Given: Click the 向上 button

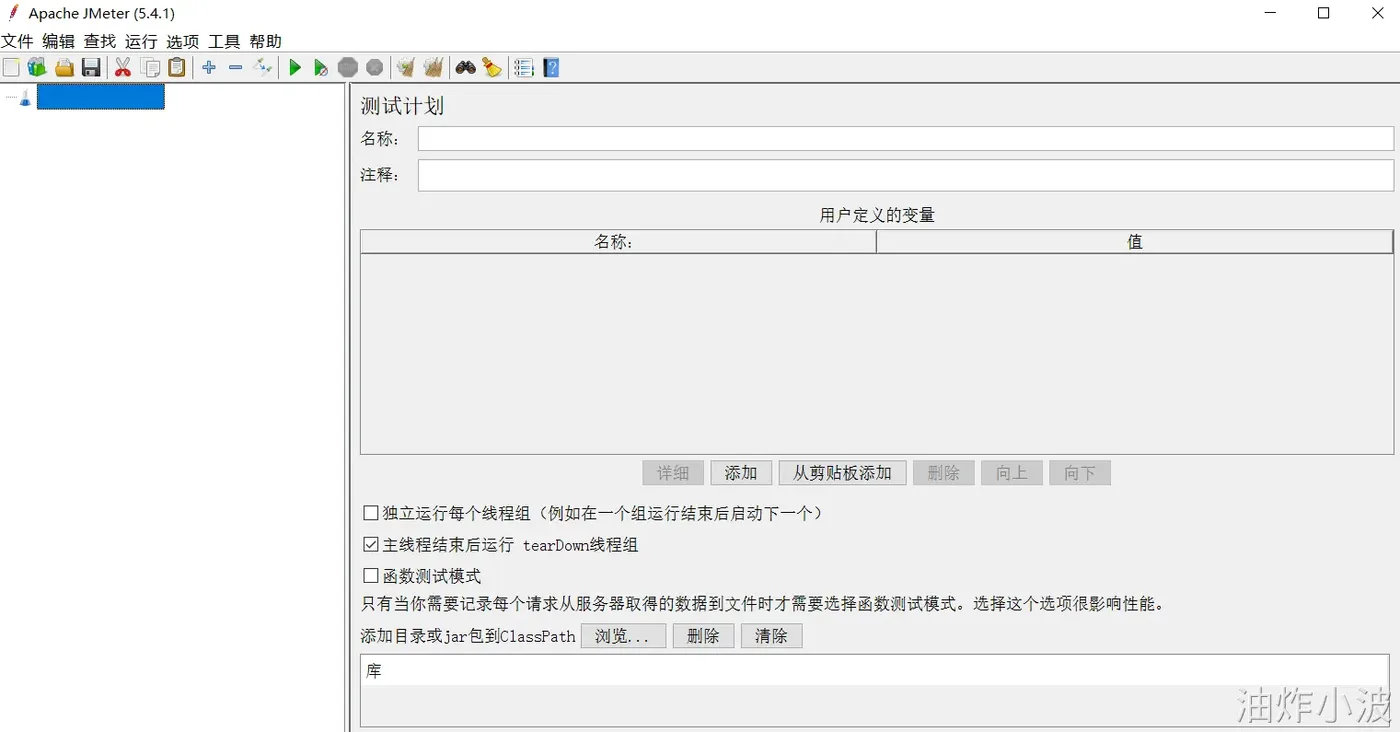Looking at the screenshot, I should tap(1012, 473).
